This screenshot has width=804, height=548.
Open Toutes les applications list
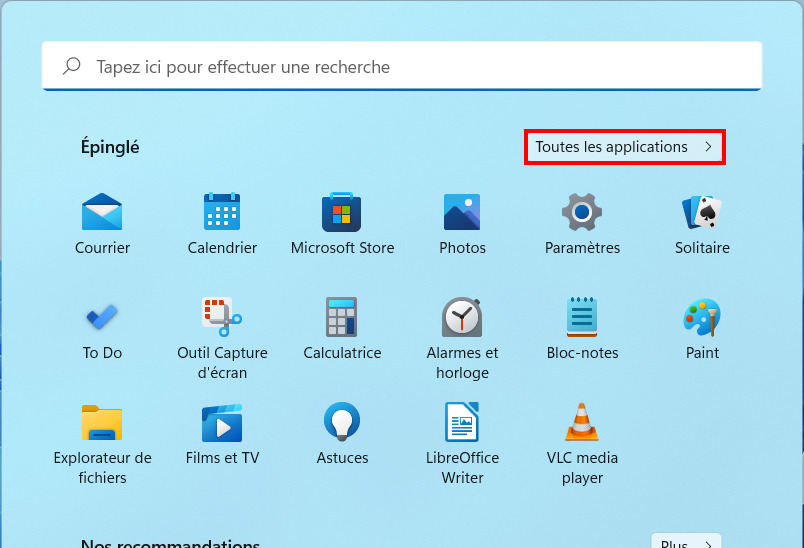625,147
